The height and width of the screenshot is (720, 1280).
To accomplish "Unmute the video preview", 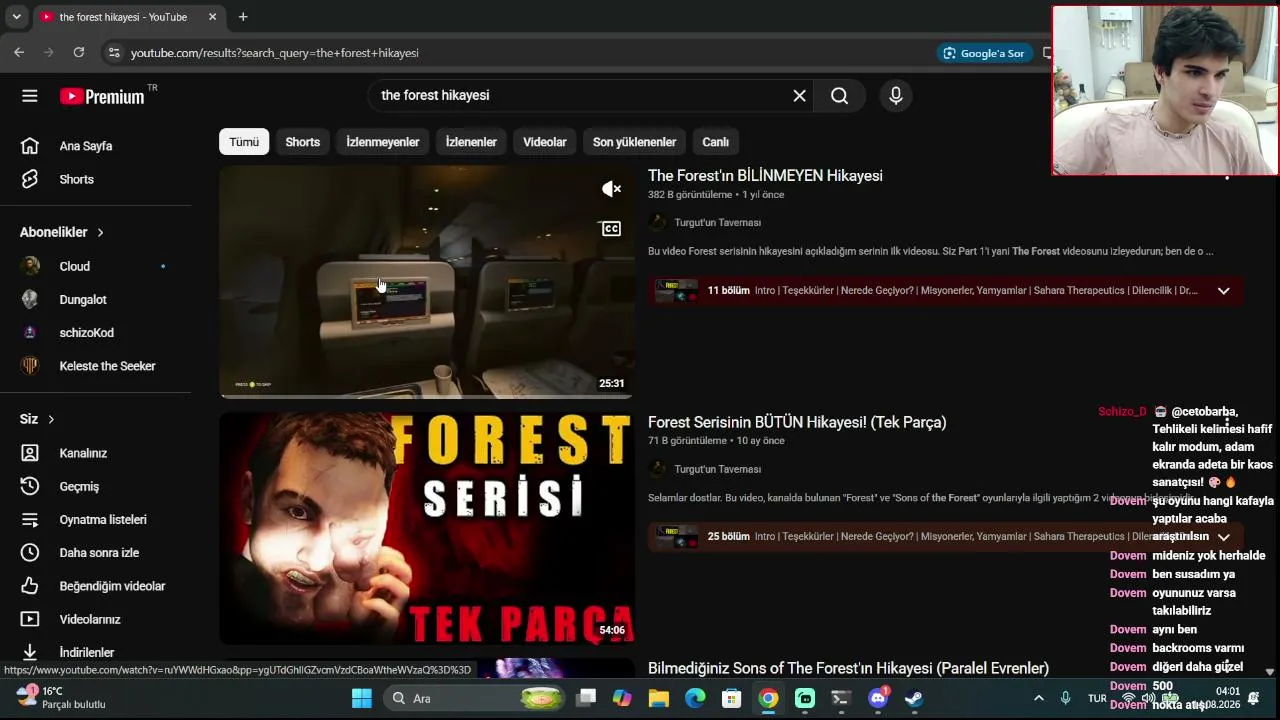I will [611, 189].
